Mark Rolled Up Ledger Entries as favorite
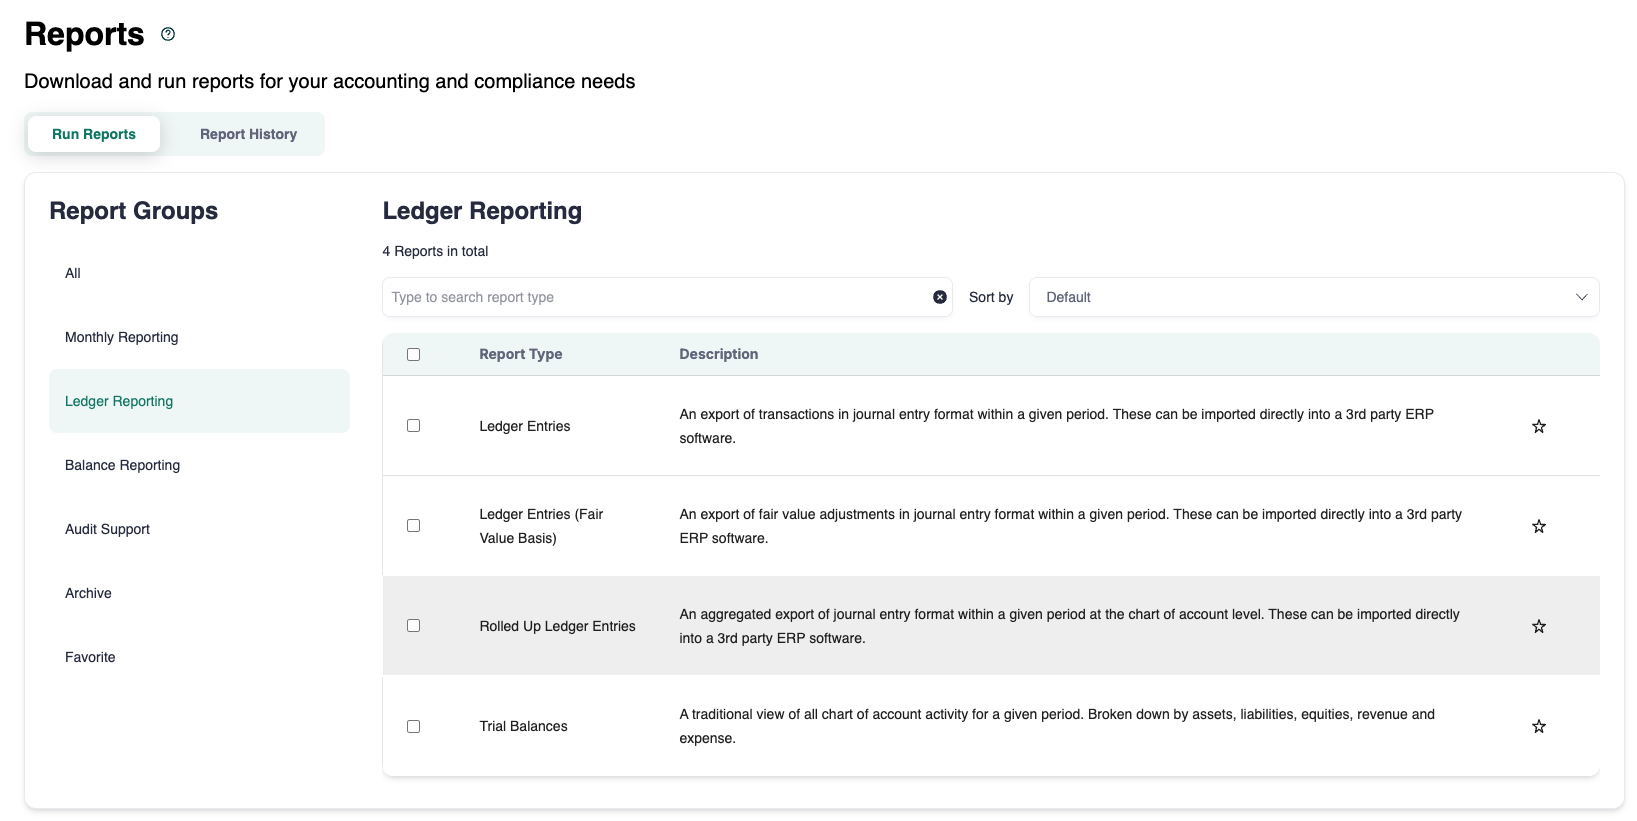Image resolution: width=1637 pixels, height=821 pixels. pos(1538,627)
